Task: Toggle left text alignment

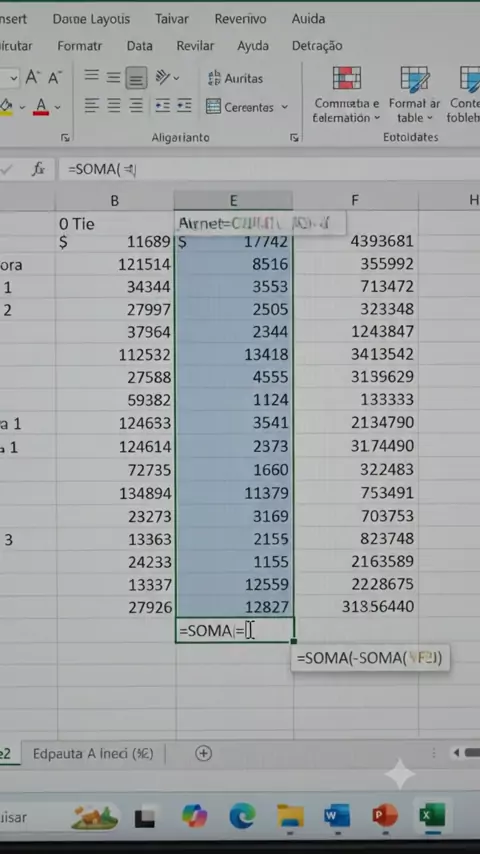Action: tap(92, 105)
